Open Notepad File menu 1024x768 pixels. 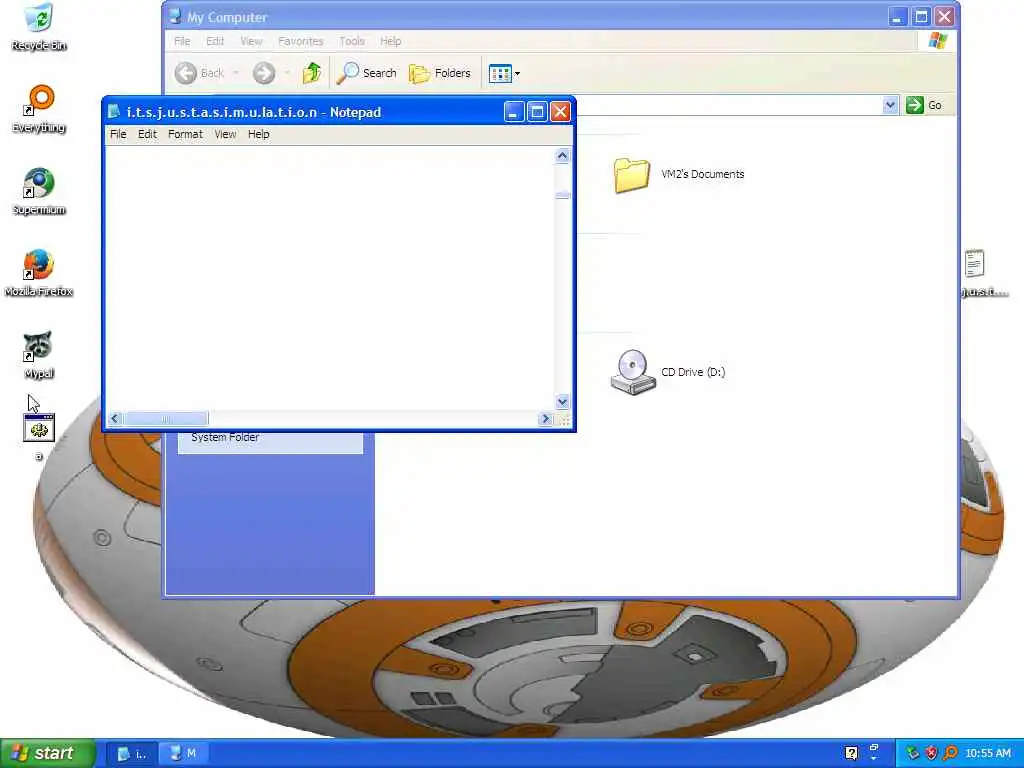(x=118, y=134)
